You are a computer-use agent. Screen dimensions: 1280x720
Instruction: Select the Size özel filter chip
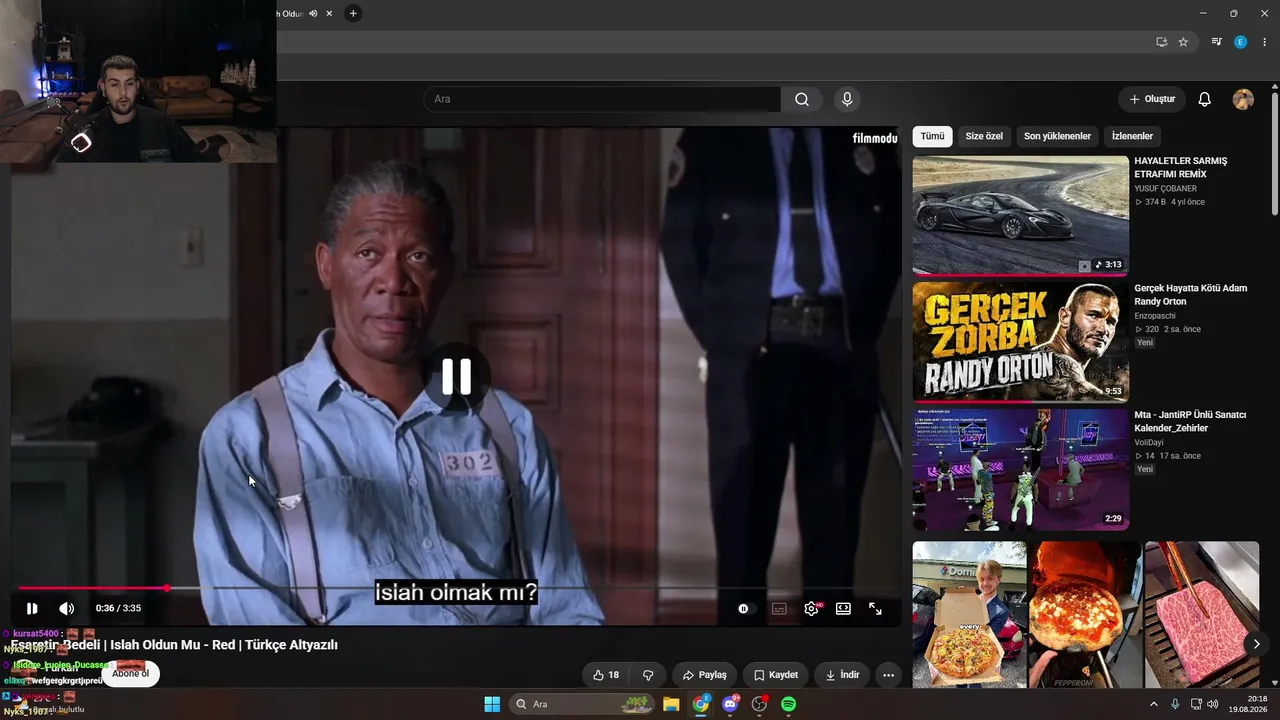(984, 136)
